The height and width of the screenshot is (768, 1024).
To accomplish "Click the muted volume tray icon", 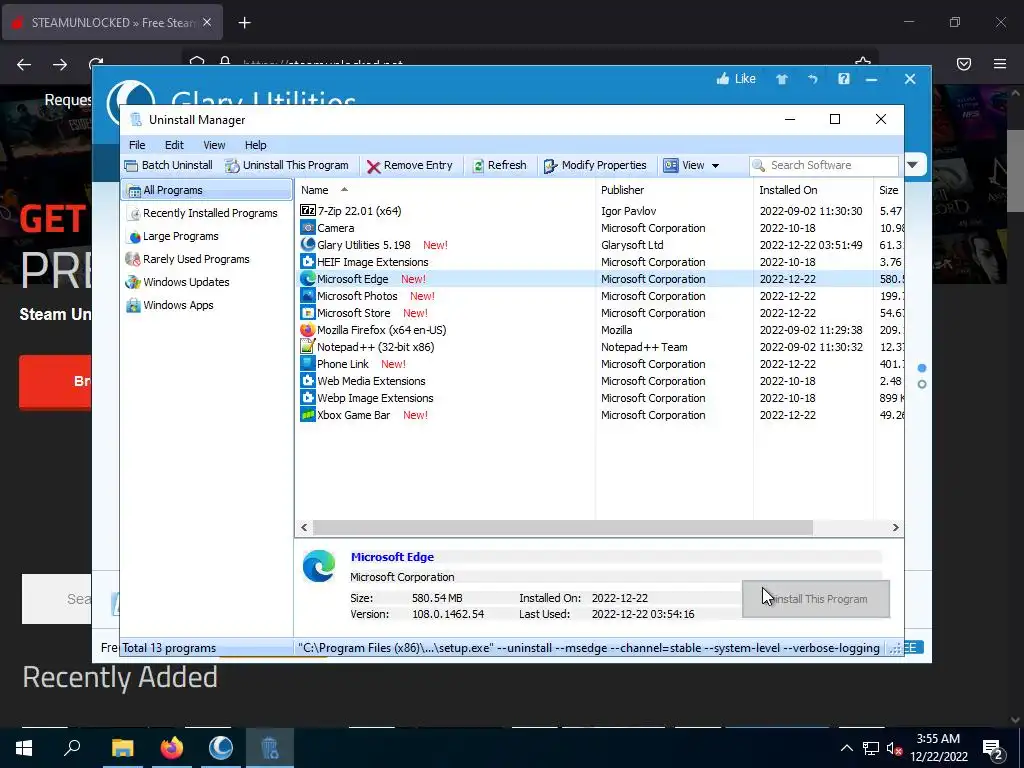I will pyautogui.click(x=894, y=748).
